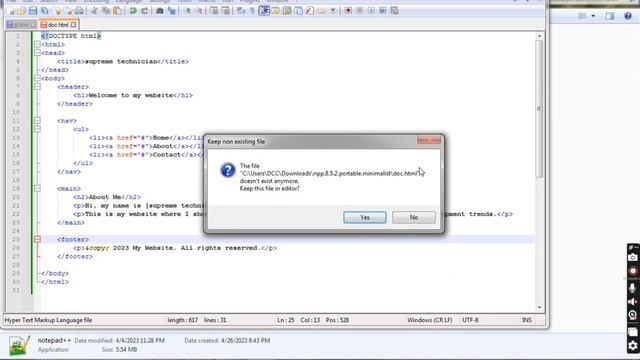Click the Stop macro recording icon
640x360 pixels.
(360, 11)
